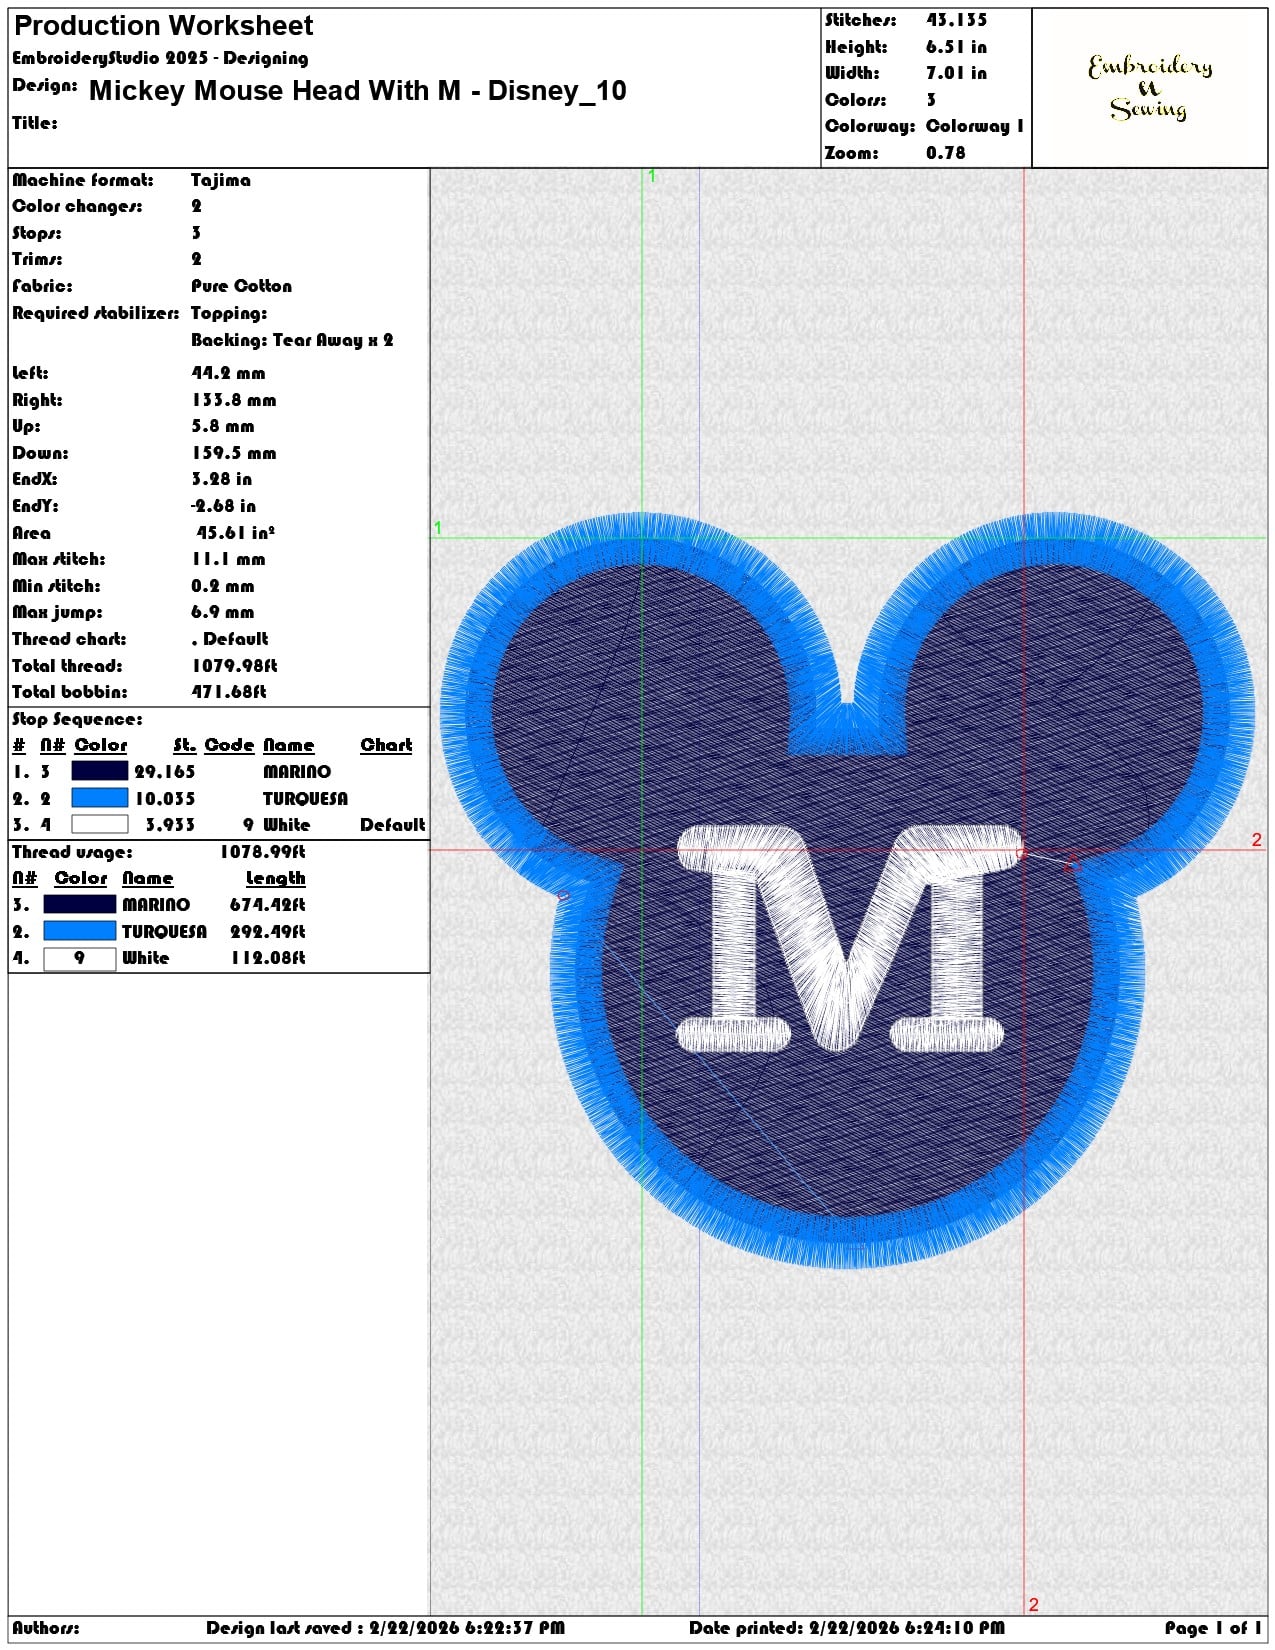Click the white swatch numbered 9 in Thread usage
The width and height of the screenshot is (1275, 1650).
[x=80, y=958]
